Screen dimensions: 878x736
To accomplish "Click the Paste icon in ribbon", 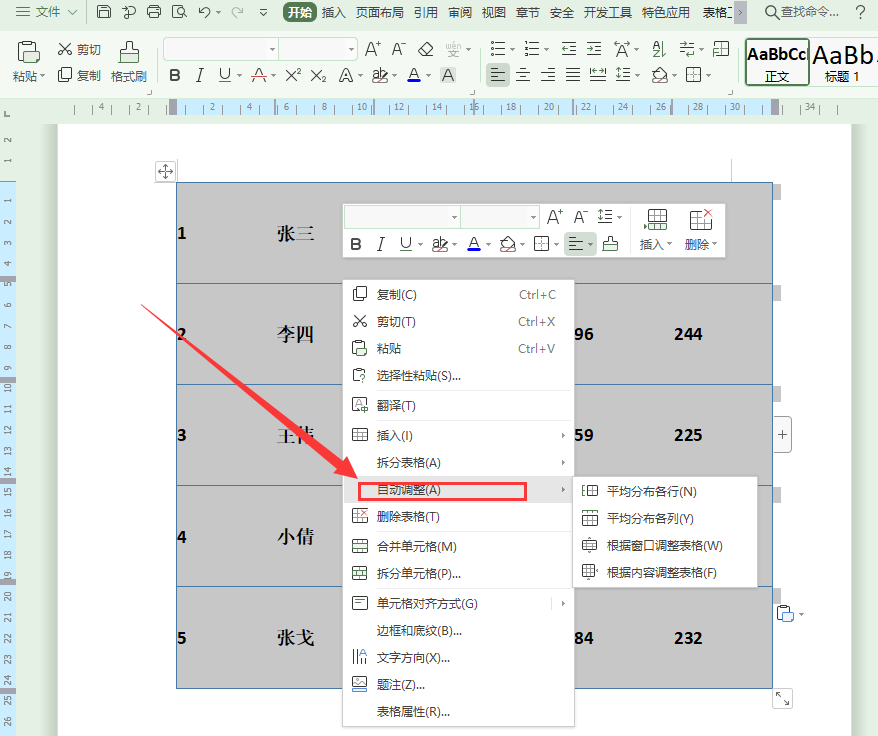I will coord(28,53).
